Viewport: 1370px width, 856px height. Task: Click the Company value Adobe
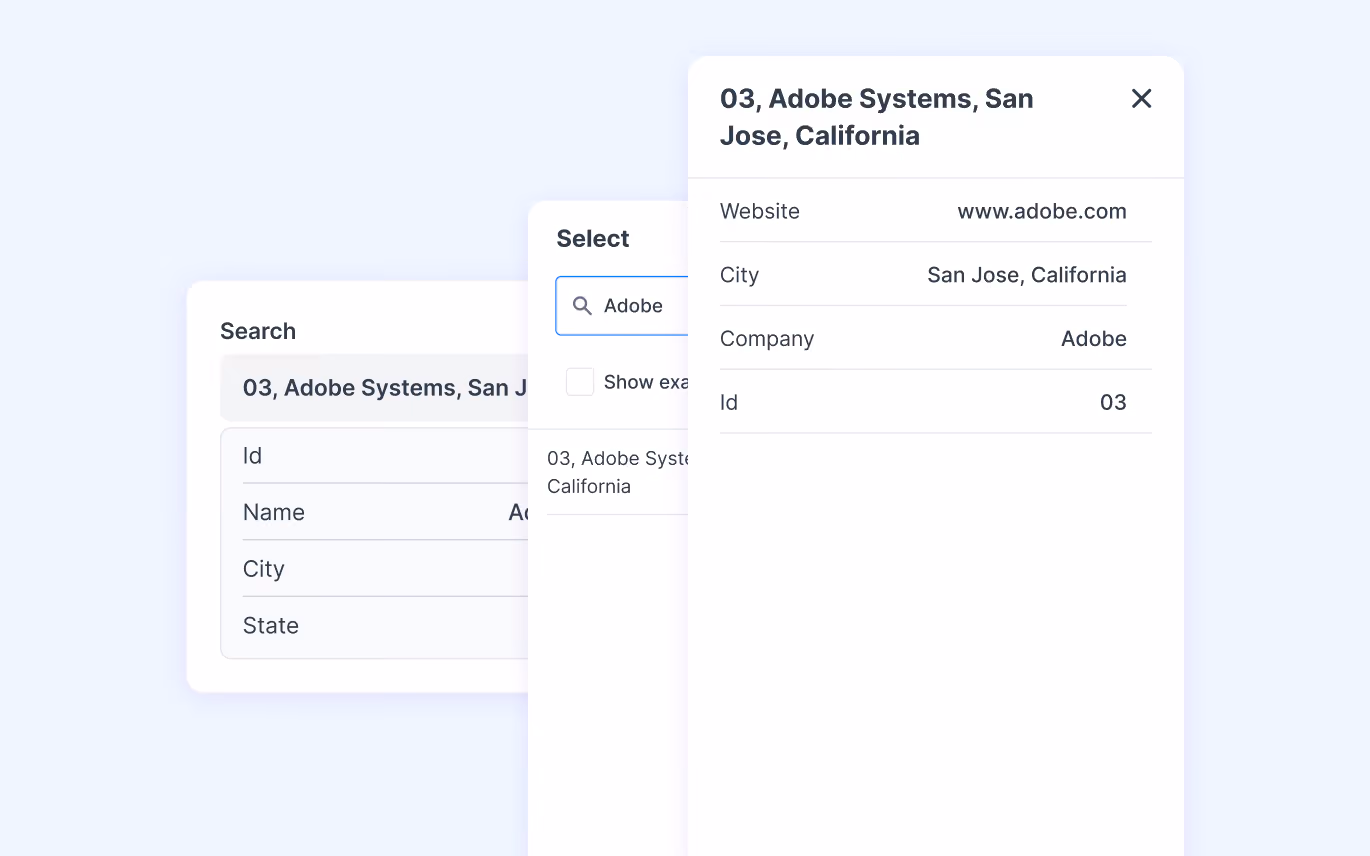tap(1094, 339)
